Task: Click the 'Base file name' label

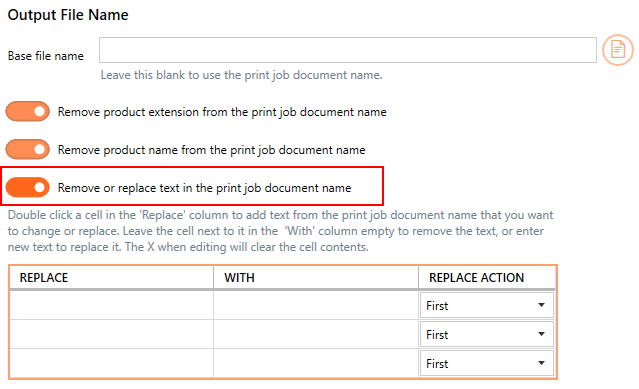Action: click(x=46, y=56)
